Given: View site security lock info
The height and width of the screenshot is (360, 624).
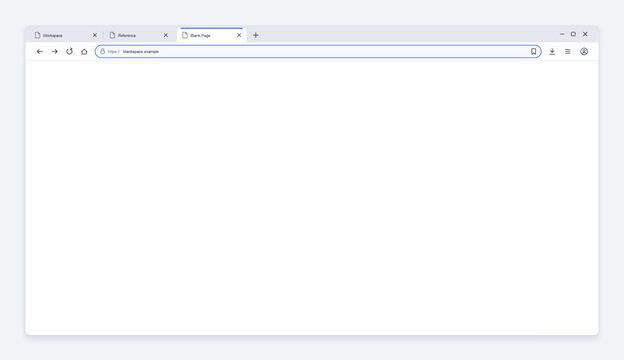Looking at the screenshot, I should (x=102, y=51).
